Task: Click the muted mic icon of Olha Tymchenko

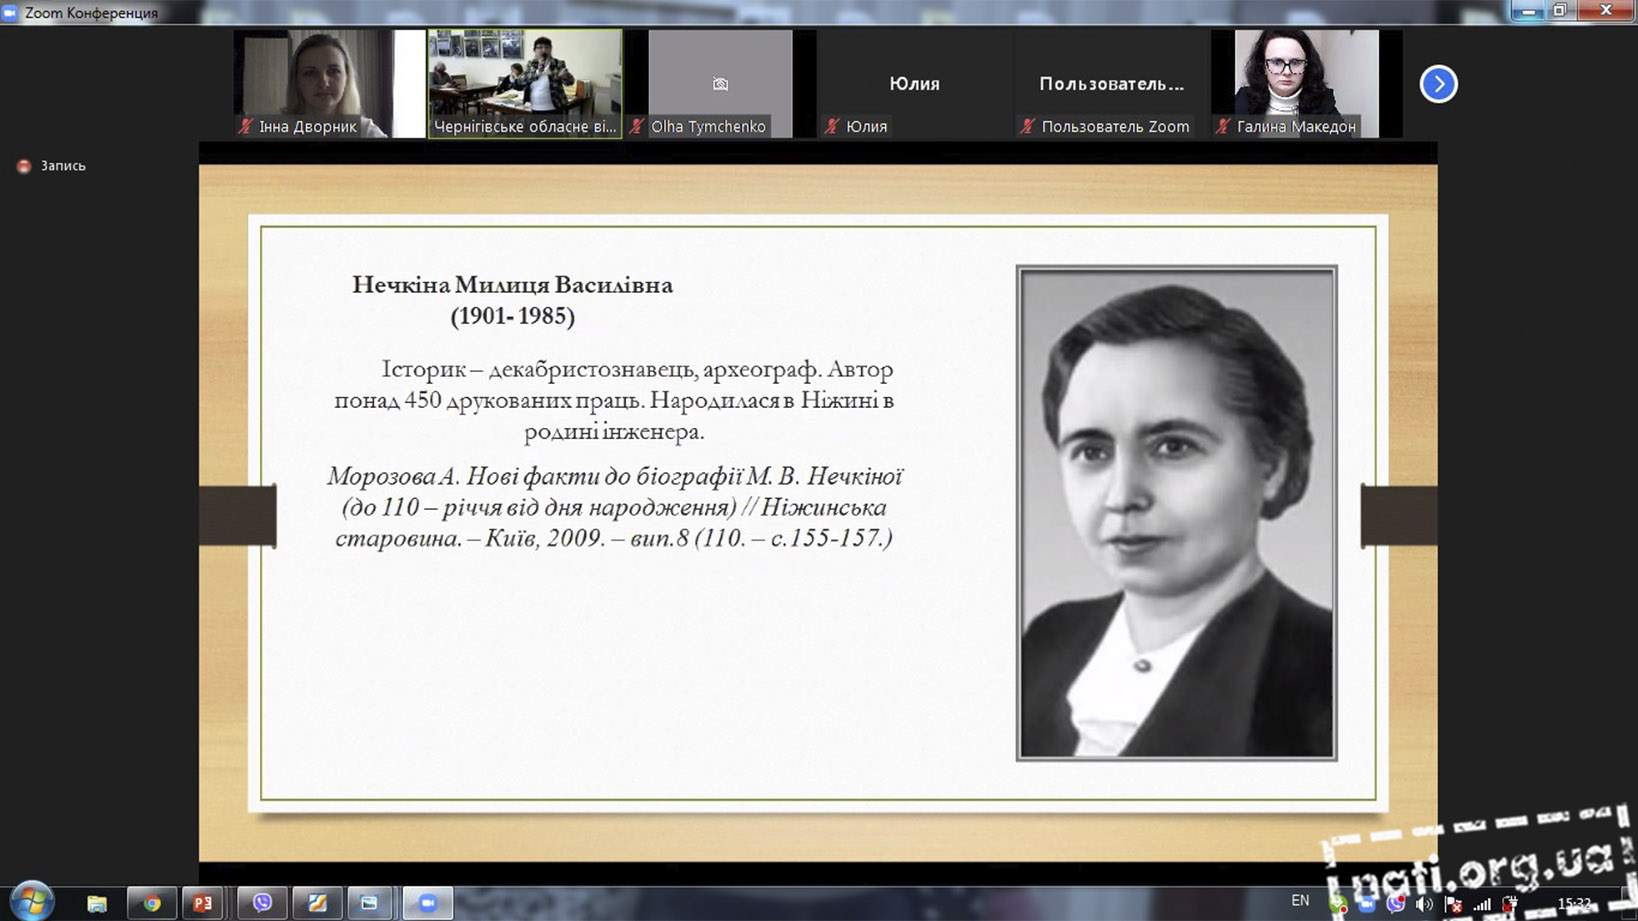Action: [x=637, y=126]
